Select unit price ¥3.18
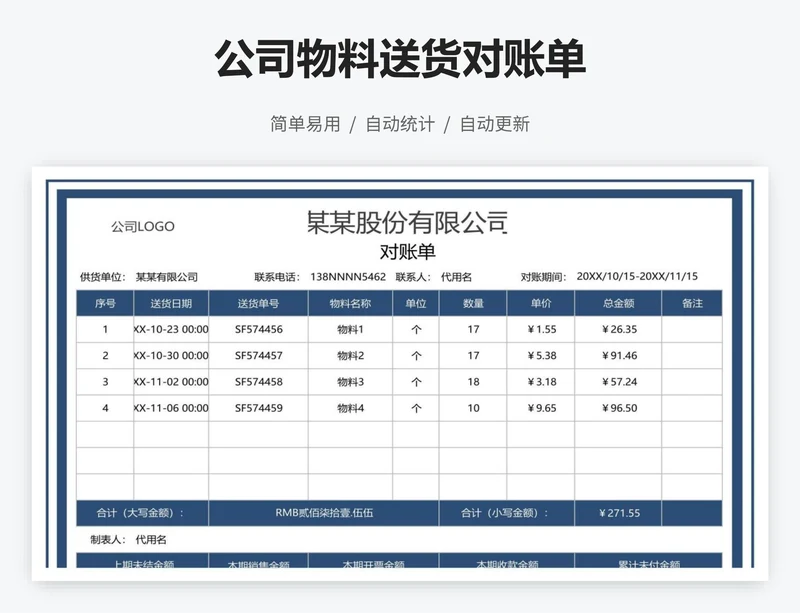The image size is (800, 613). point(541,382)
